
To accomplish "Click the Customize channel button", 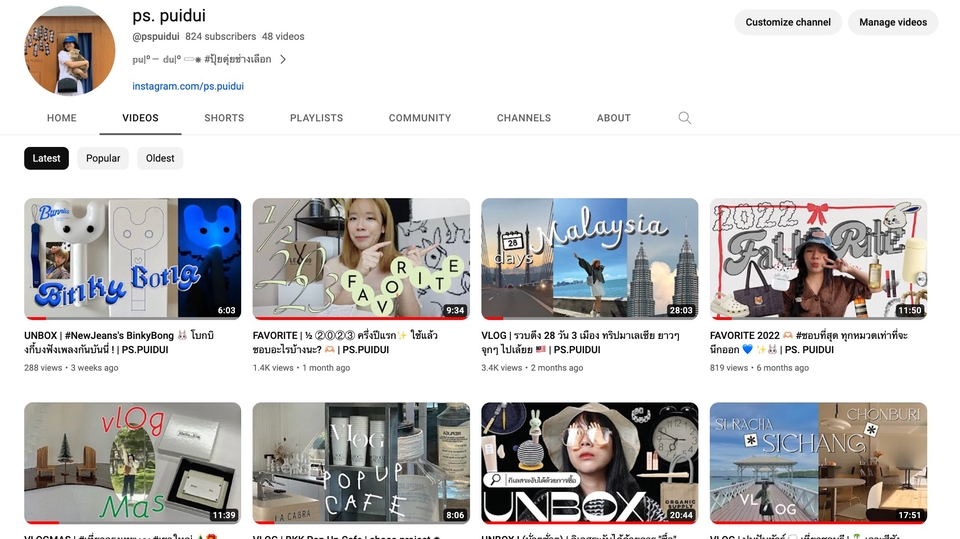I will 788,22.
